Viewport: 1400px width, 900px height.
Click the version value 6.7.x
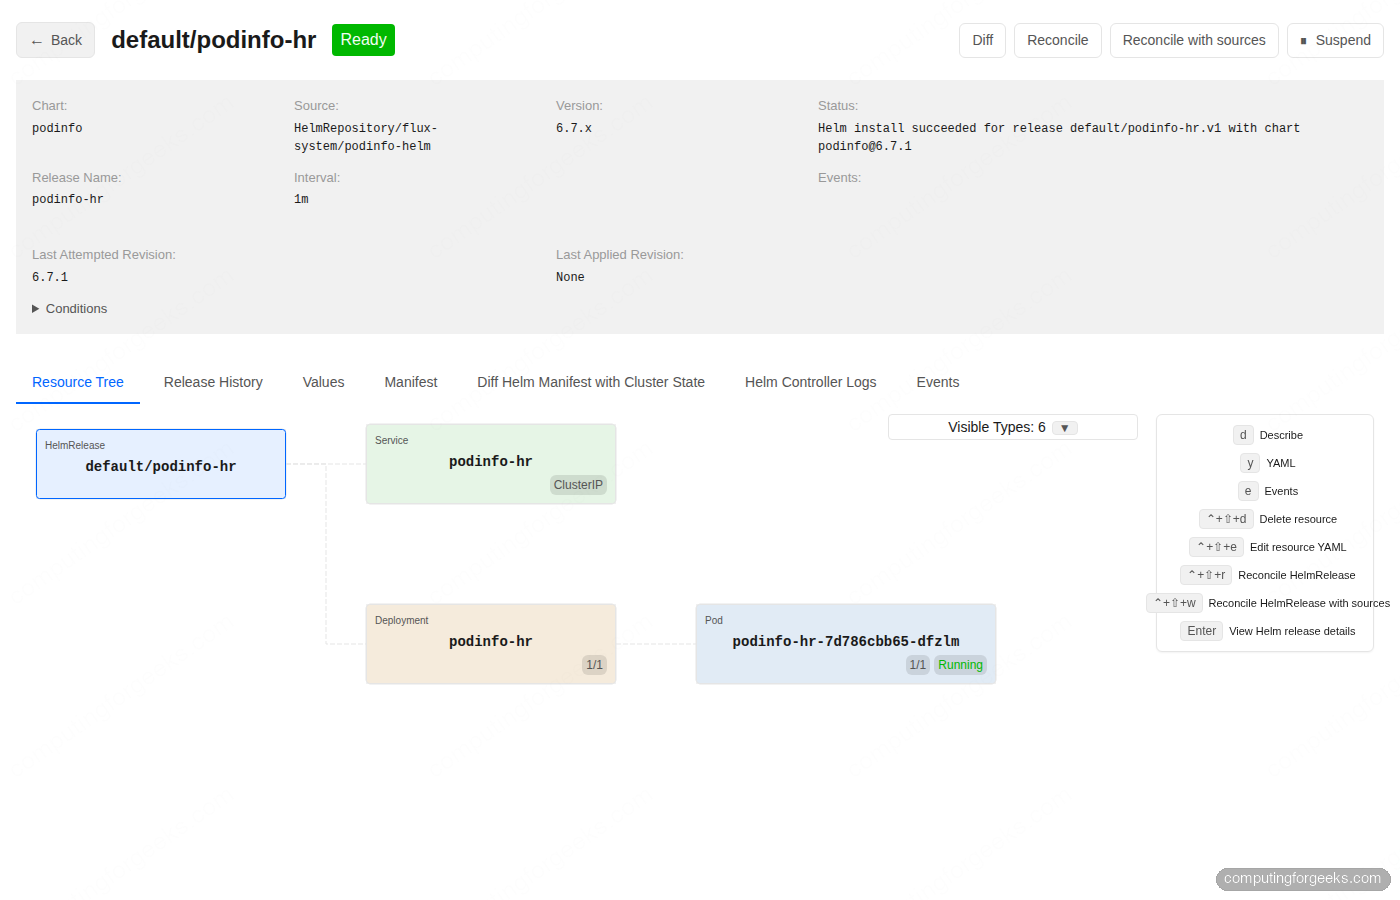574,128
